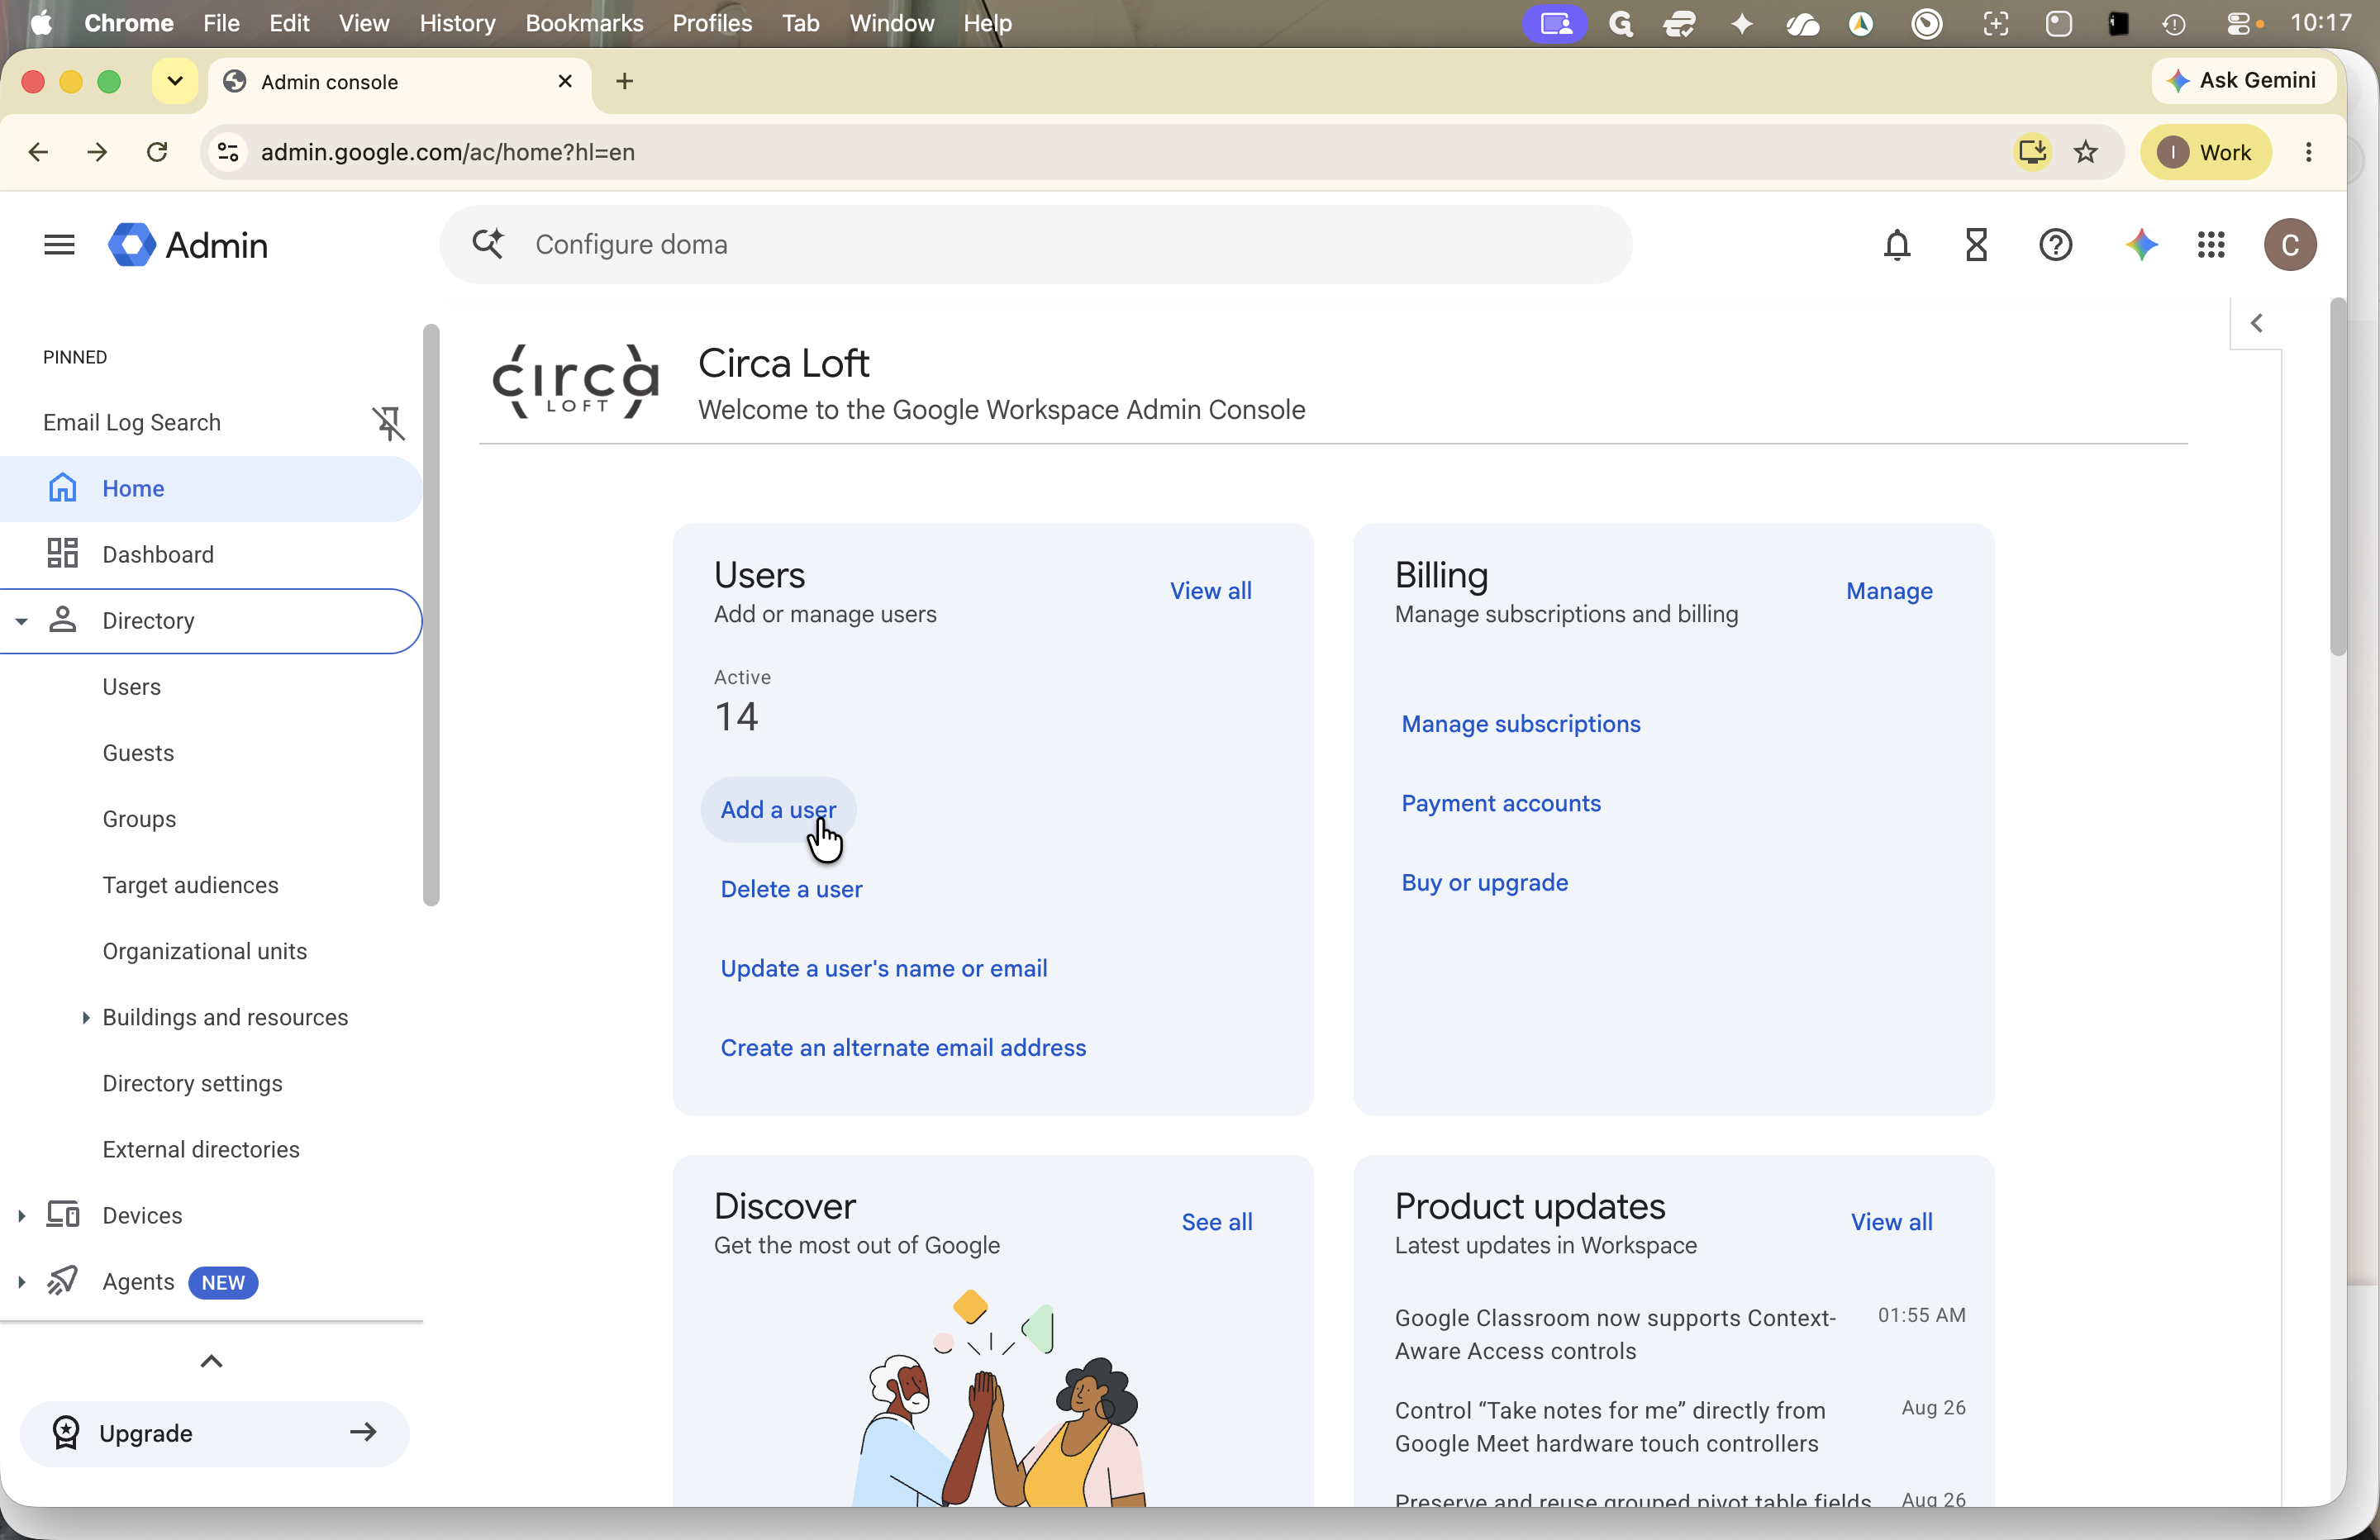Go forward in browser history
Screen dimensions: 2380x1540
click(97, 152)
